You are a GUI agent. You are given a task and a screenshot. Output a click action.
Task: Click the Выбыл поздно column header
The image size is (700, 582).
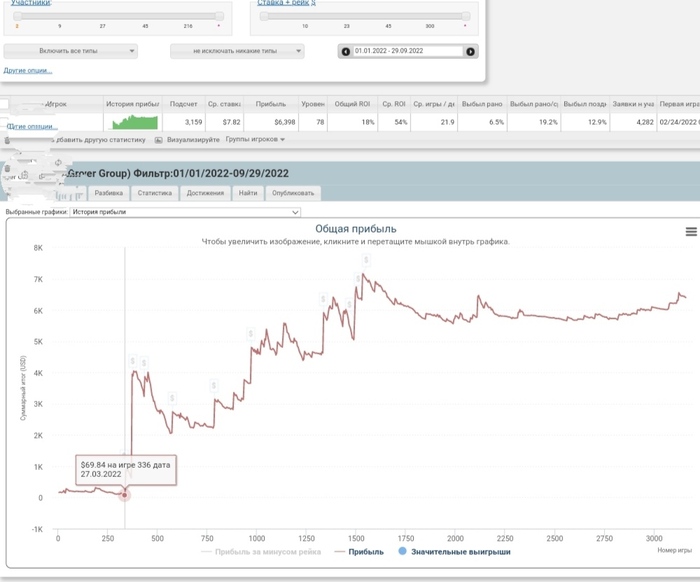tap(585, 104)
